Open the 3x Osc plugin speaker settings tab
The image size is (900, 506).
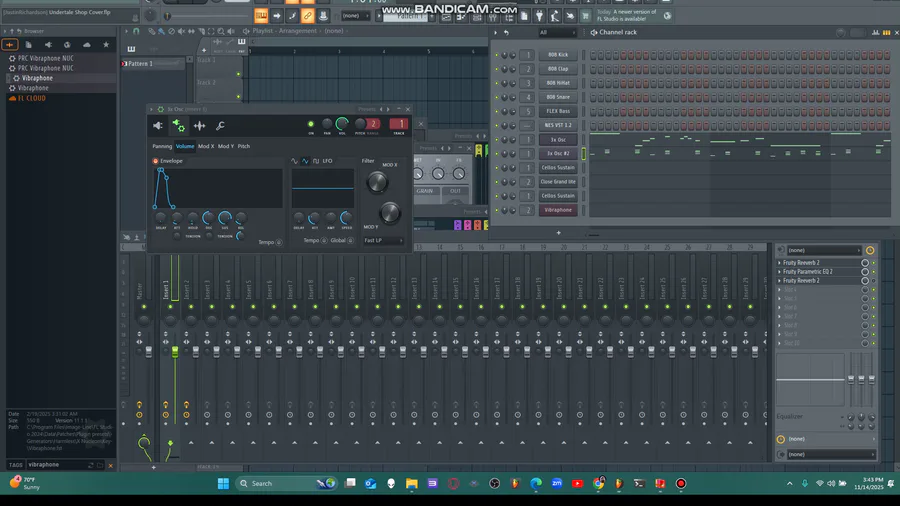[x=158, y=126]
